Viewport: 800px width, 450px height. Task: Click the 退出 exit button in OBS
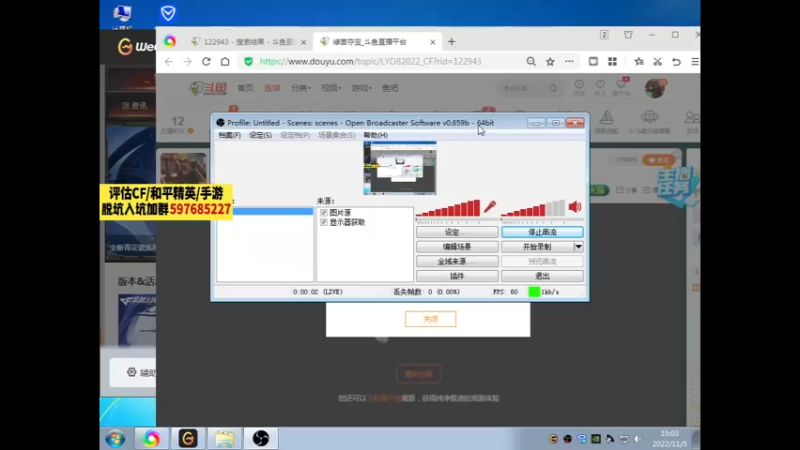542,276
